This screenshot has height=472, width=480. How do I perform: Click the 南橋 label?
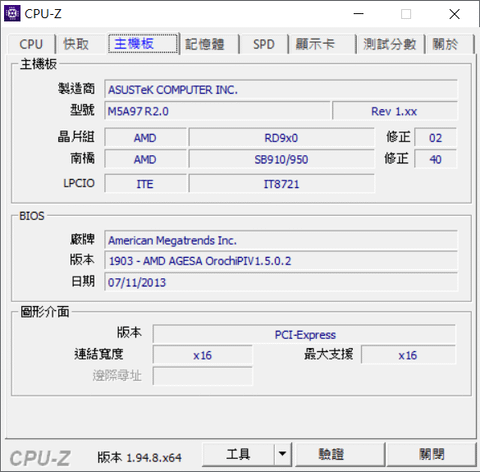coord(83,158)
